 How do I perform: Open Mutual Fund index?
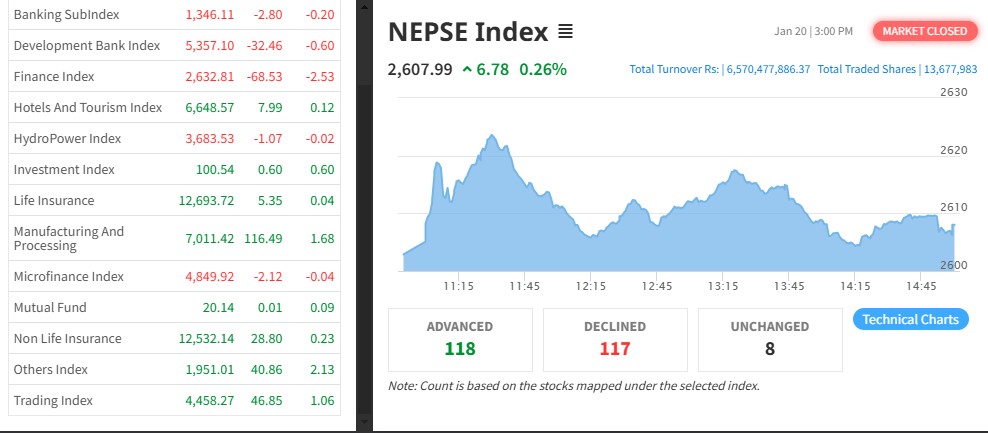pyautogui.click(x=50, y=307)
